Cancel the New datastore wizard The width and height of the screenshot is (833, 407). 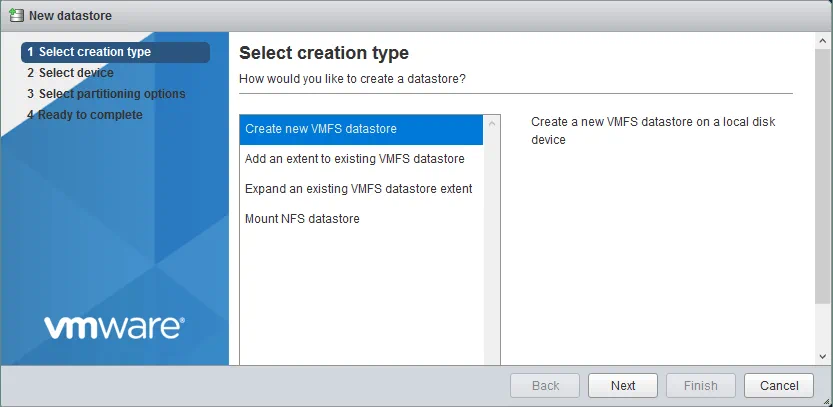(779, 386)
